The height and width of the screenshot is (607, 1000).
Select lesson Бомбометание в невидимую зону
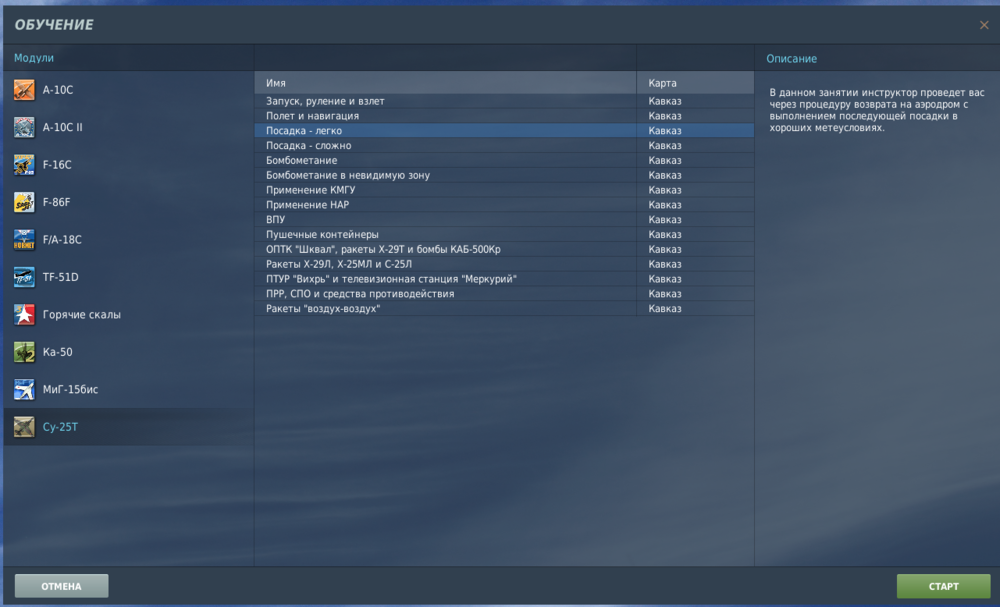coord(504,175)
